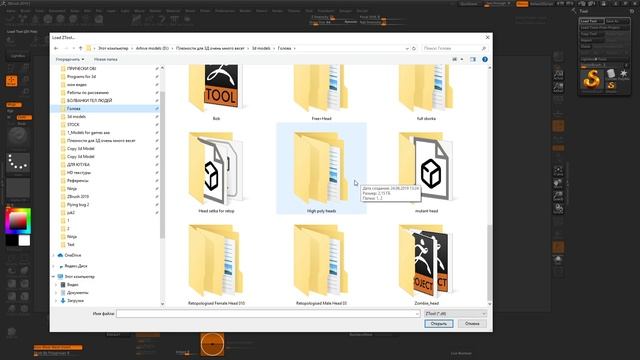The width and height of the screenshot is (640, 360).
Task: Click the 'Открыть' button
Action: pyautogui.click(x=439, y=324)
